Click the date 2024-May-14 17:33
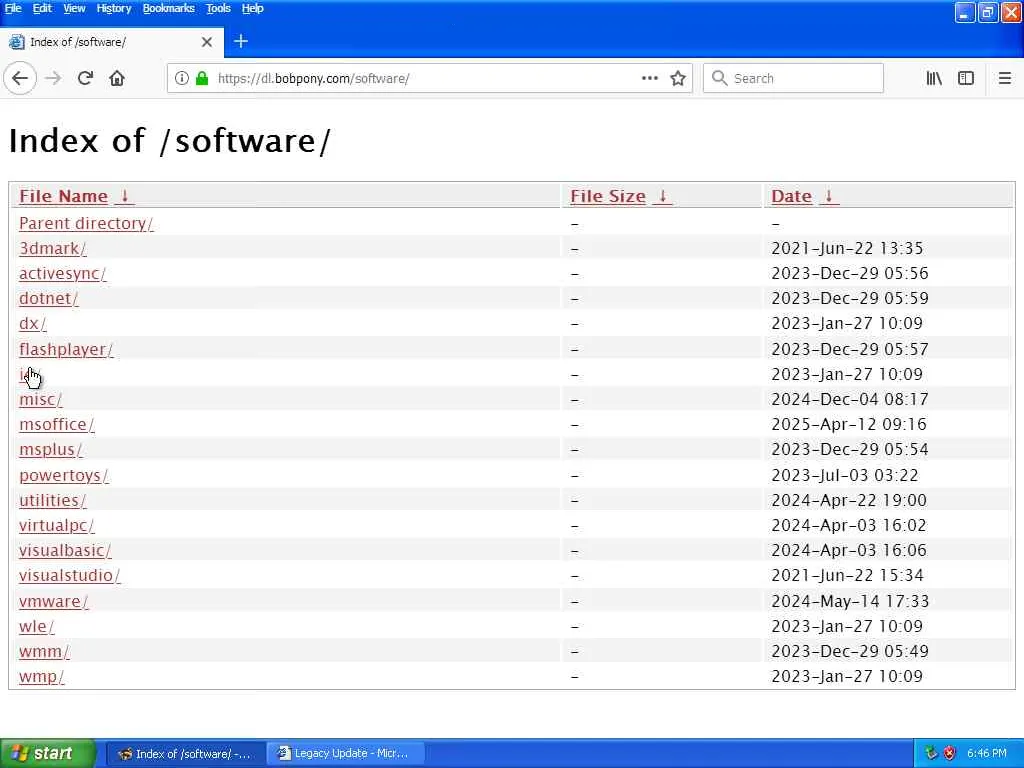The height and width of the screenshot is (768, 1024). tap(850, 601)
